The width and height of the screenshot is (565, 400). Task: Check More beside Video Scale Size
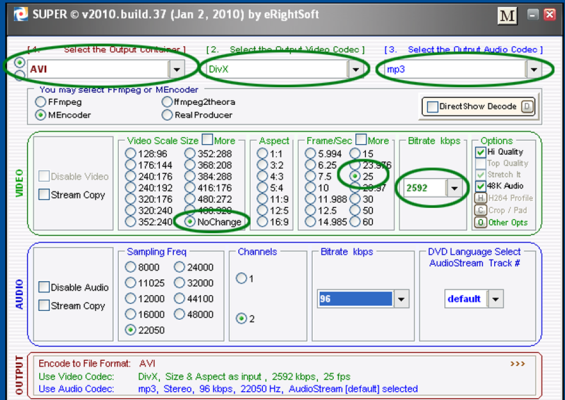coord(207,139)
